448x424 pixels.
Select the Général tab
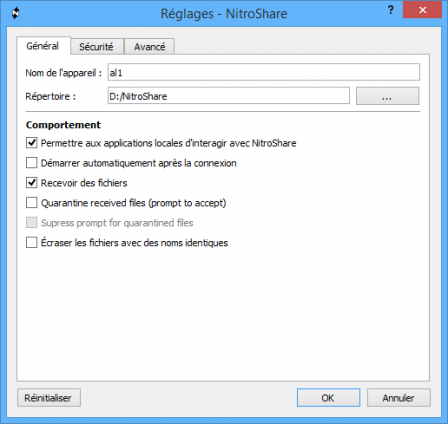43,46
